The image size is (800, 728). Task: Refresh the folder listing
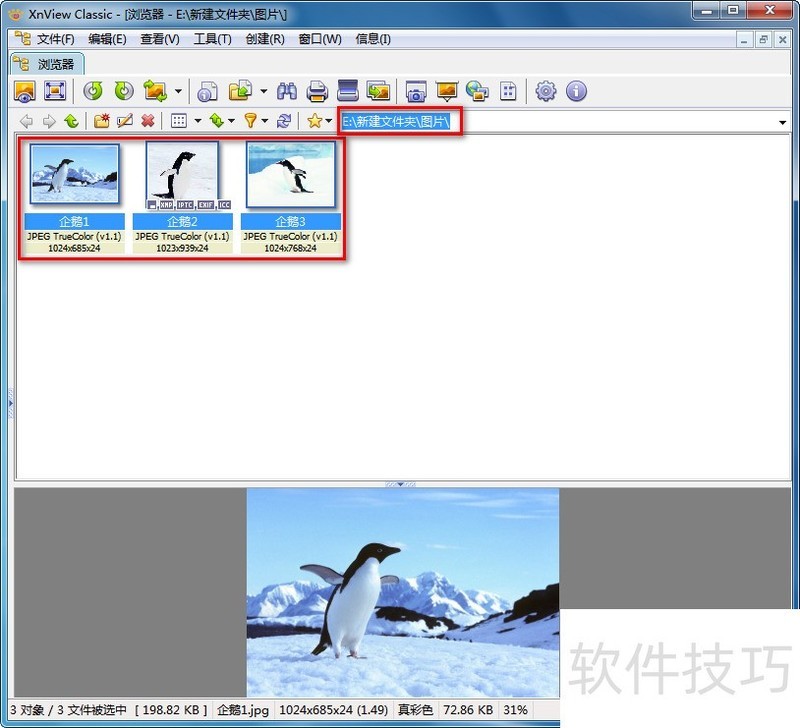click(x=284, y=121)
